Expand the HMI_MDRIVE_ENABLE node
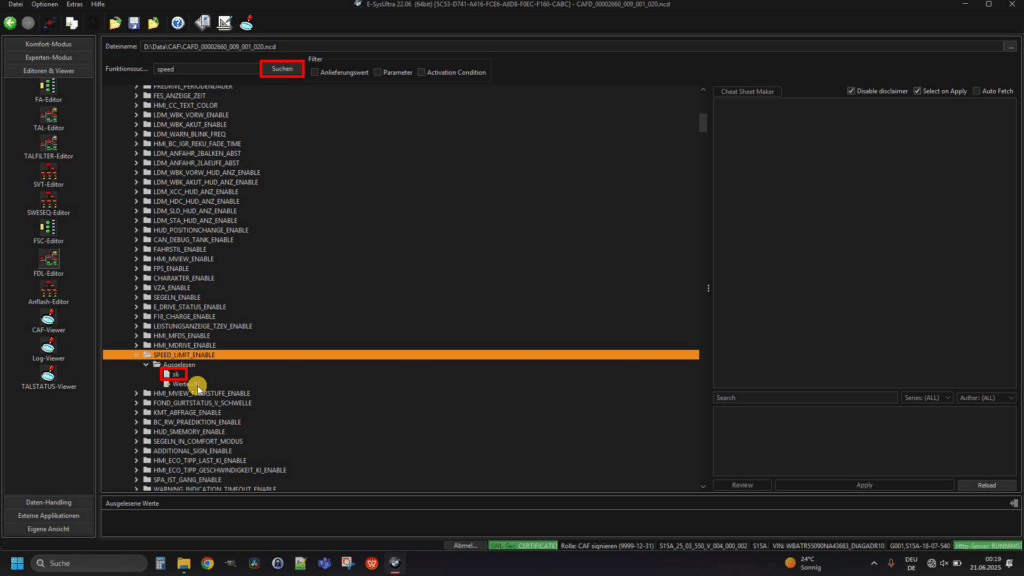 pyautogui.click(x=136, y=345)
